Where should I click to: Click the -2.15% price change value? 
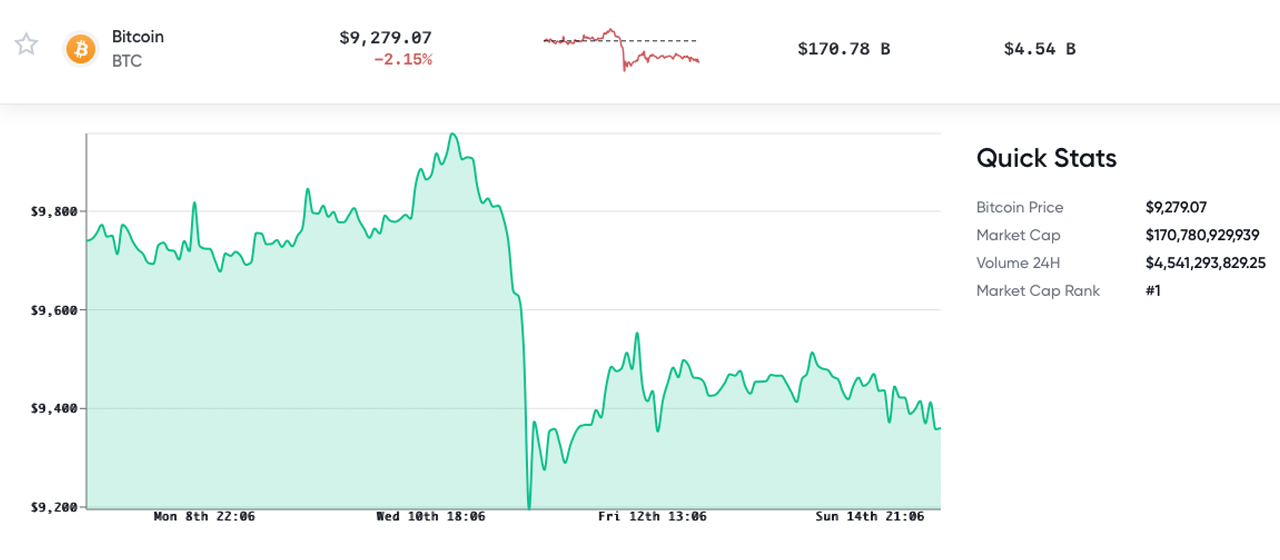pos(402,60)
